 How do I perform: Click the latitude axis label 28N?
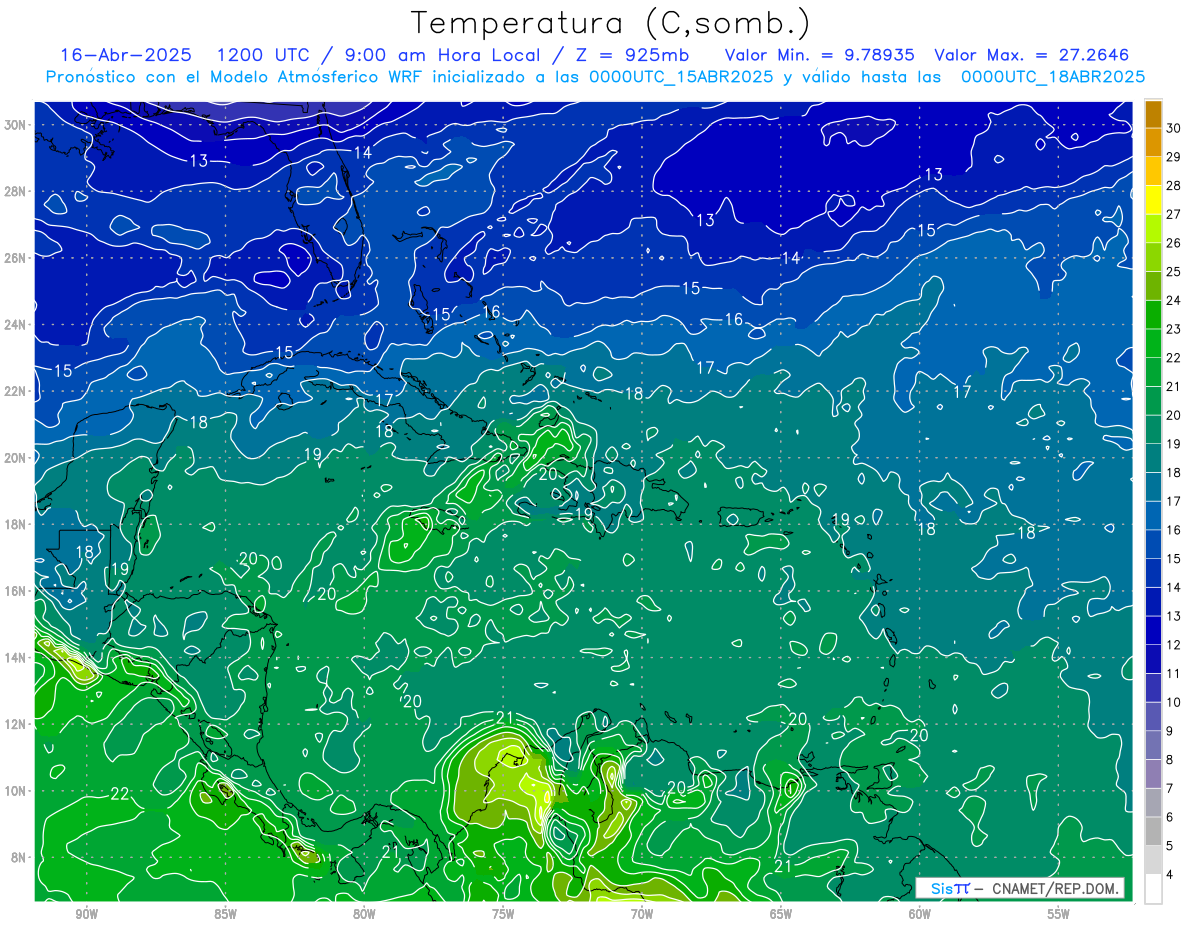click(17, 191)
